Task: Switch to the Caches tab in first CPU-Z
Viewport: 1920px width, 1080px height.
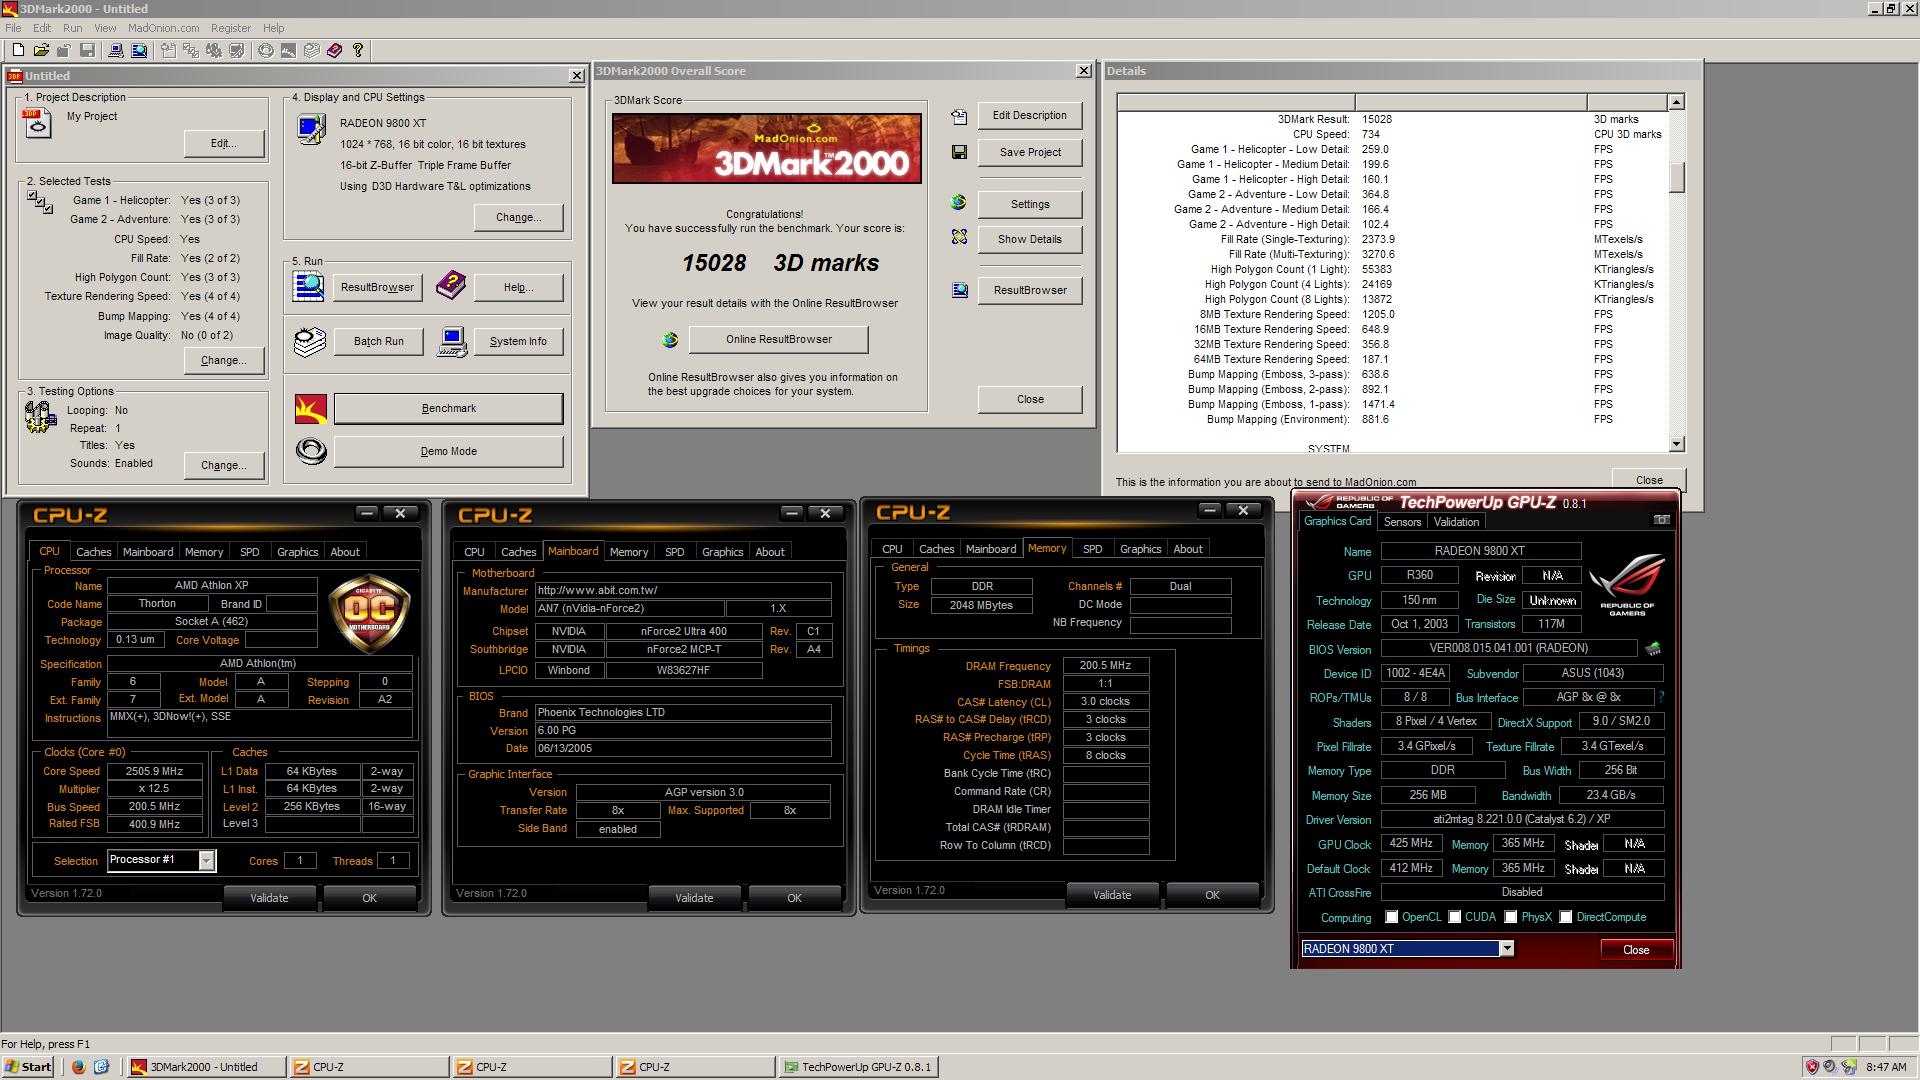Action: pyautogui.click(x=94, y=552)
